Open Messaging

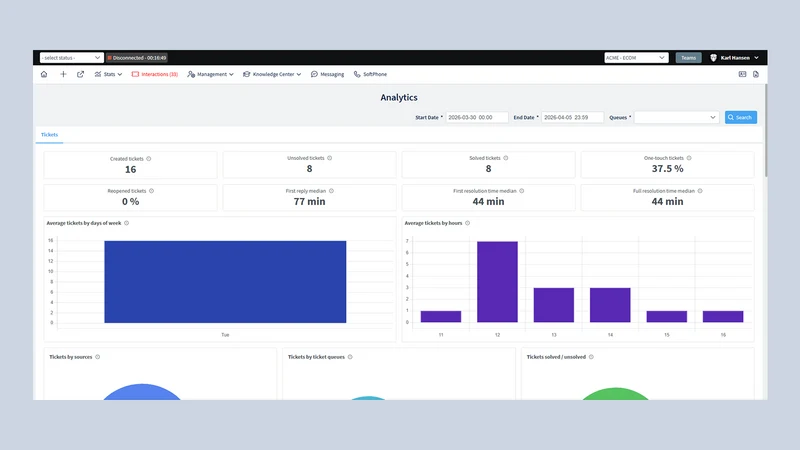coord(328,74)
